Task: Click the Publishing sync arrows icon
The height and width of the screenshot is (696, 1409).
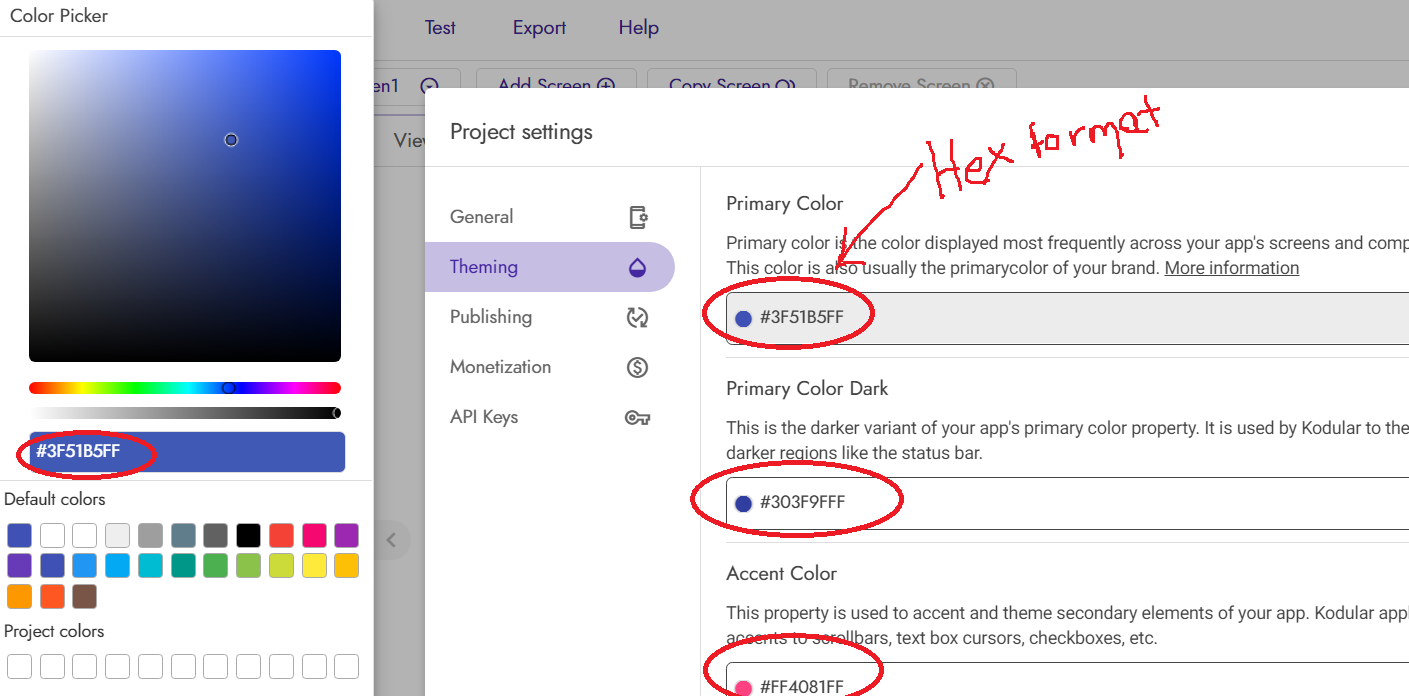Action: point(637,317)
